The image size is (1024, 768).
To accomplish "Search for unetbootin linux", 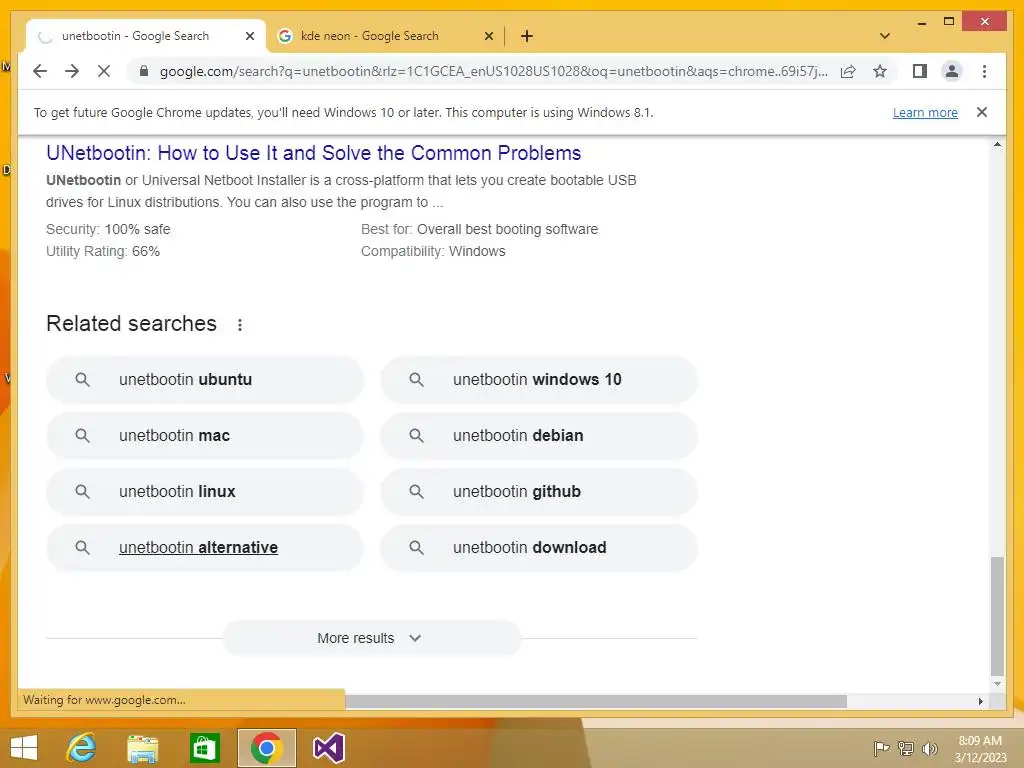I will point(204,492).
